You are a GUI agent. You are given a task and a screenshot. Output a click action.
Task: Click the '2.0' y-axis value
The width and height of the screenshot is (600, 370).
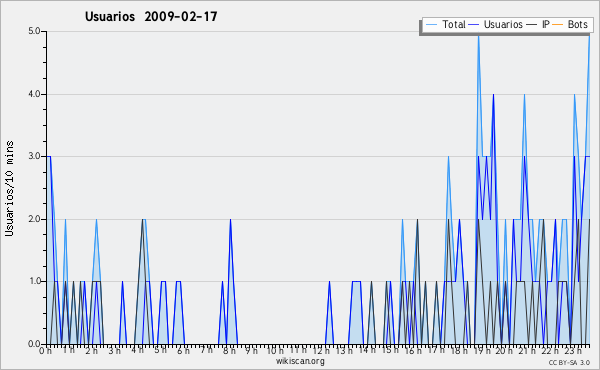[x=34, y=219]
